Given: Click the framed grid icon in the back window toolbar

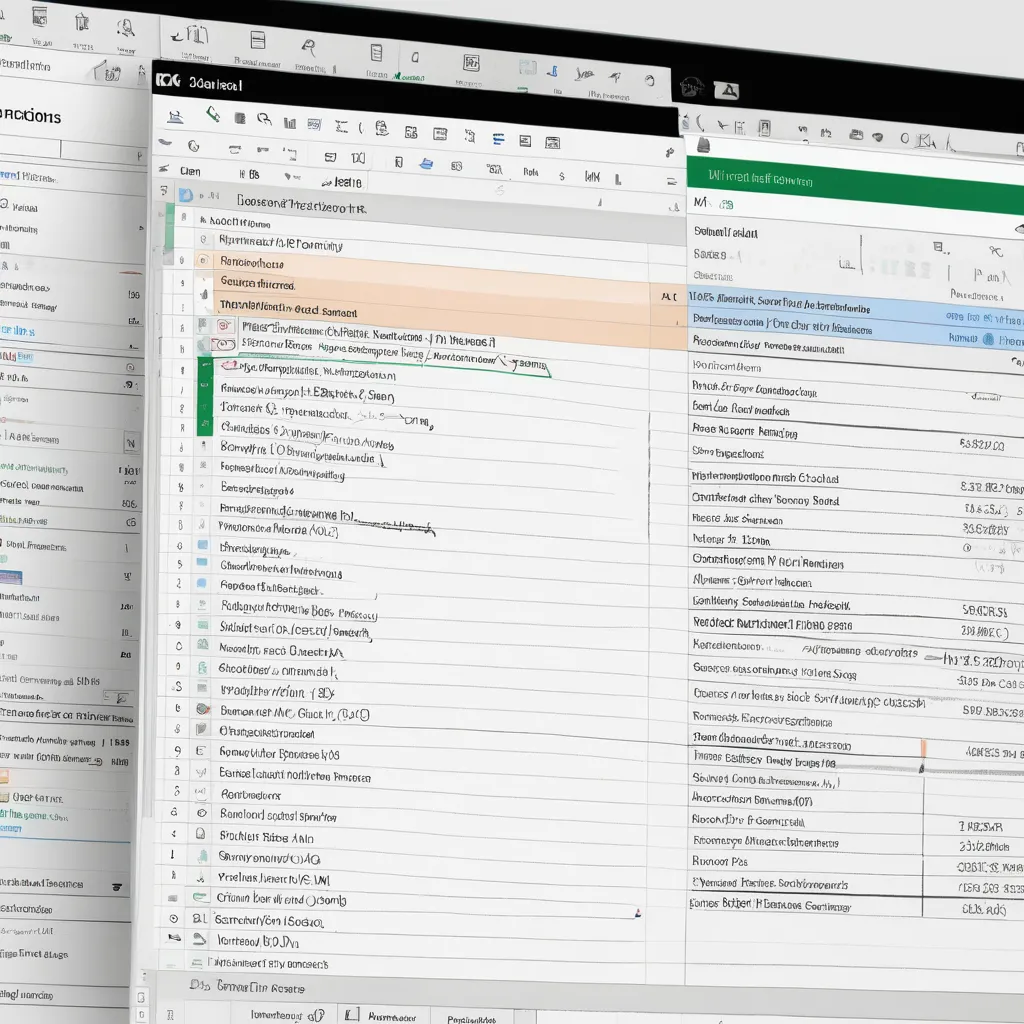Looking at the screenshot, I should tap(471, 63).
